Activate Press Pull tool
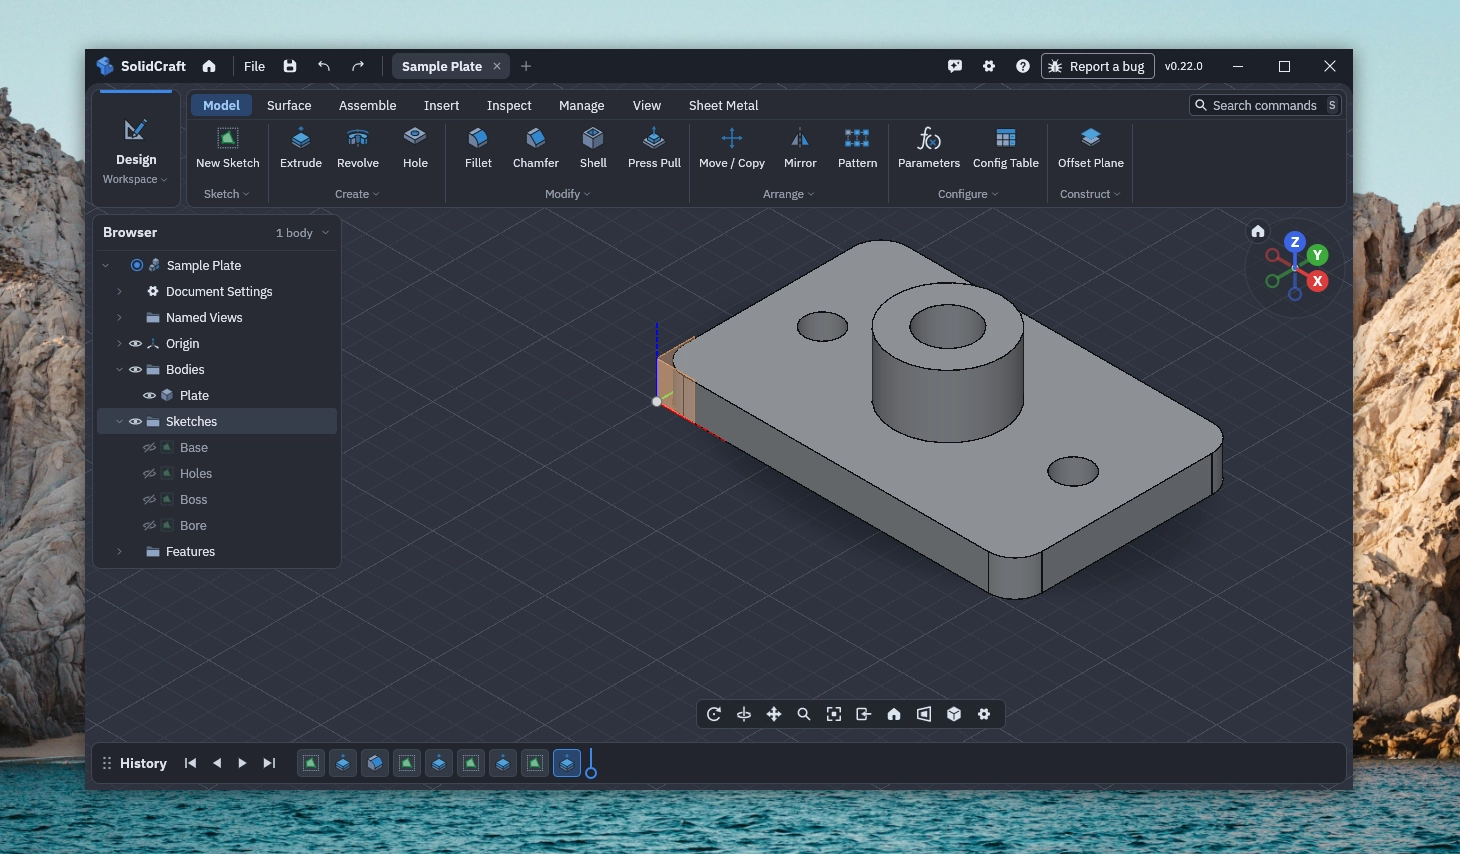1460x854 pixels. pyautogui.click(x=654, y=148)
